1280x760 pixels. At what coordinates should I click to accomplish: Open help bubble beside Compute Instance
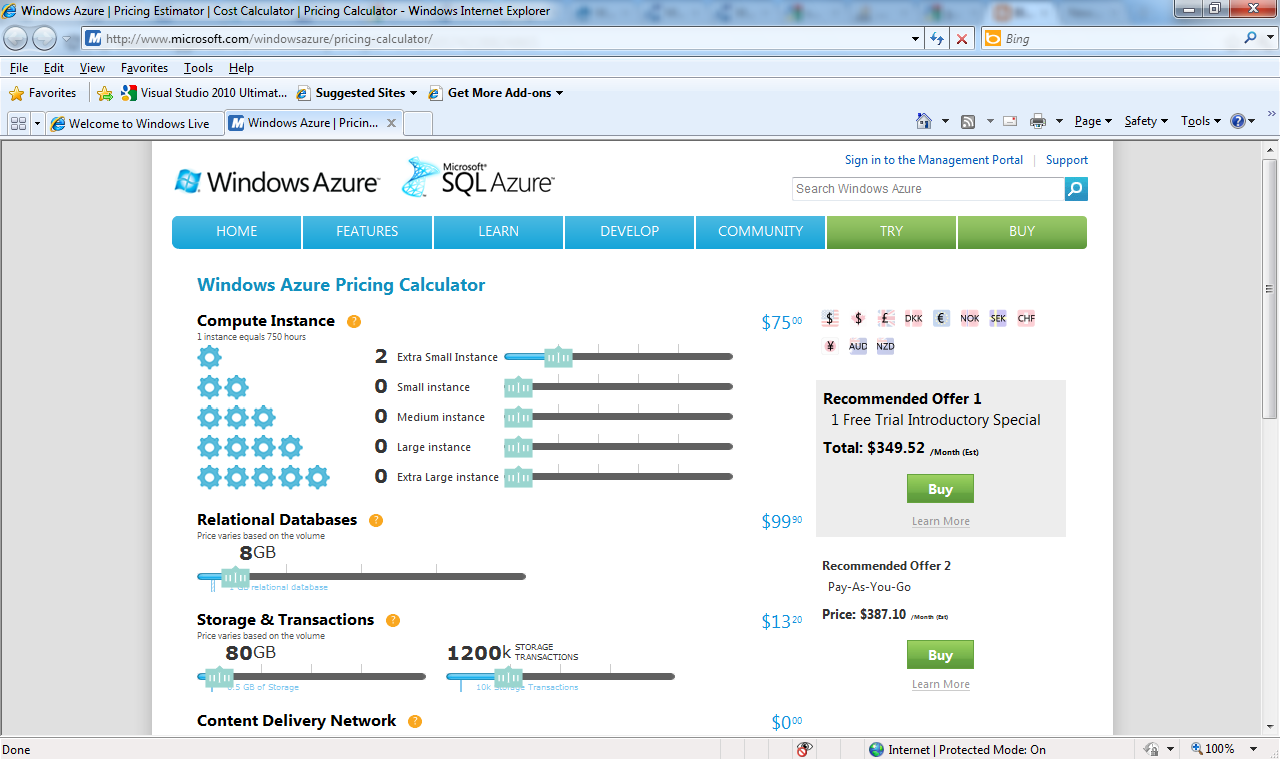pyautogui.click(x=354, y=321)
